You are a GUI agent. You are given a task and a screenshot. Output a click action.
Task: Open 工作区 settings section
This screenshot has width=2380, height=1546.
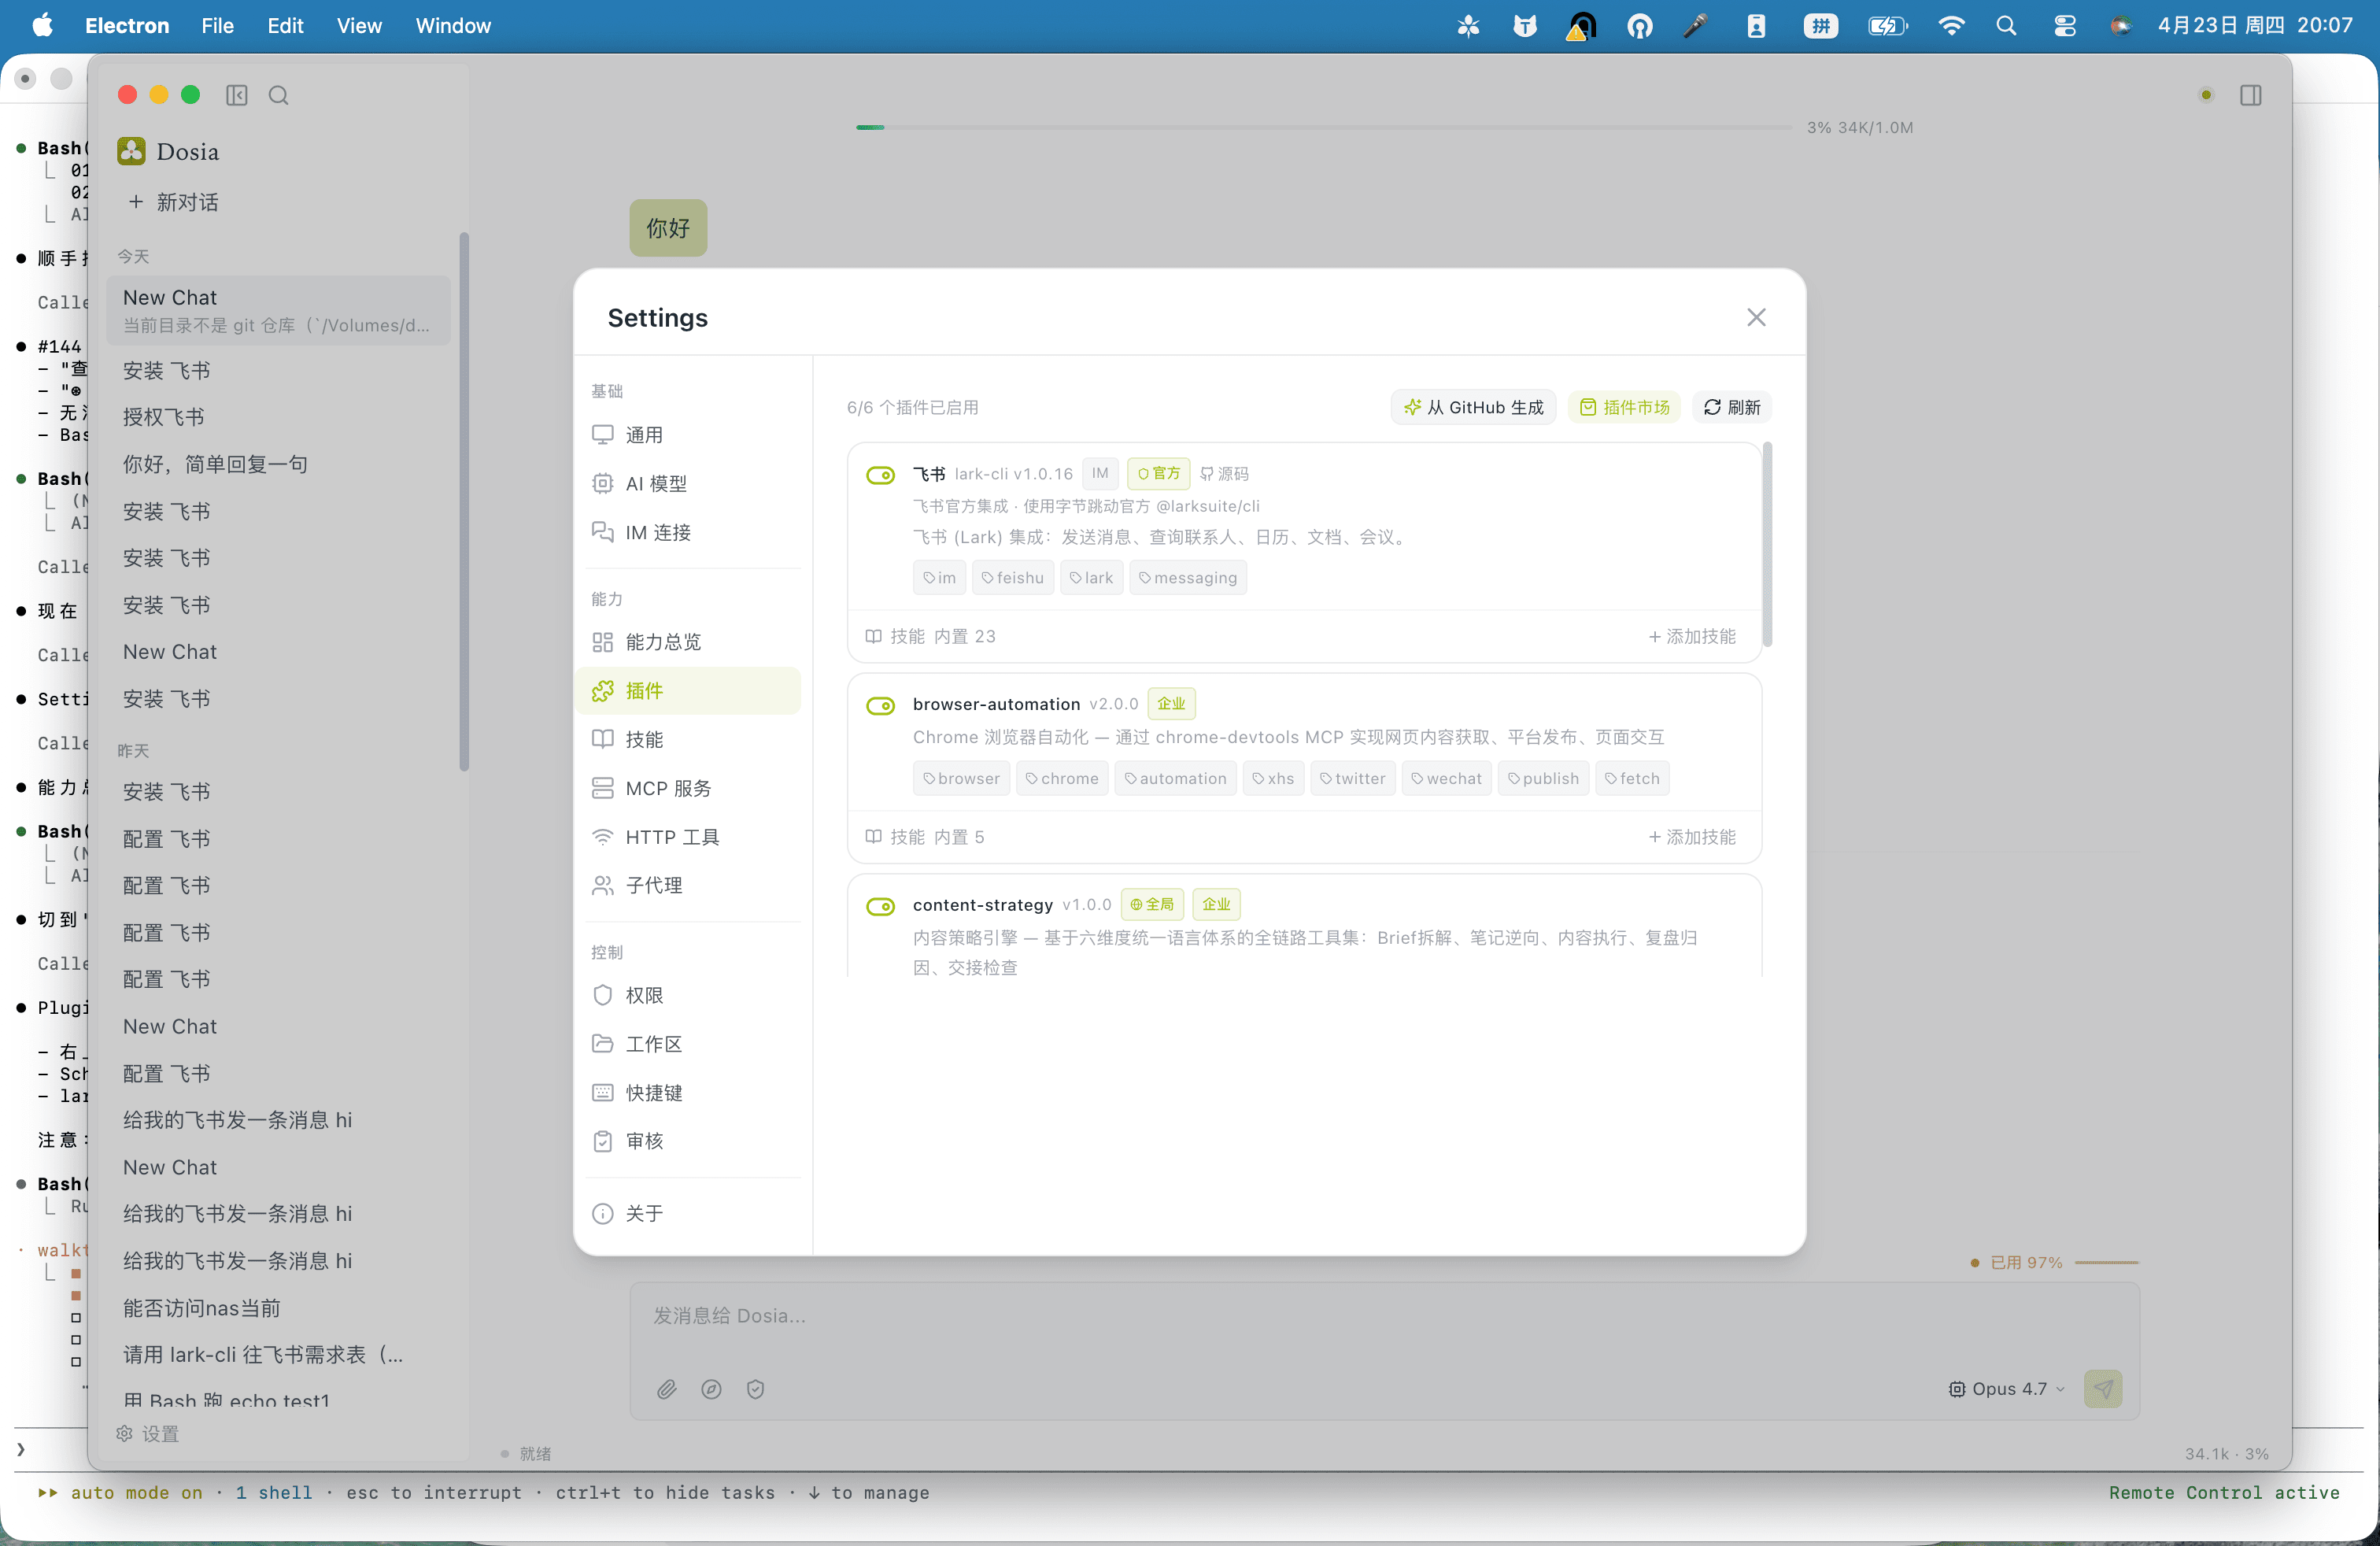688,1044
